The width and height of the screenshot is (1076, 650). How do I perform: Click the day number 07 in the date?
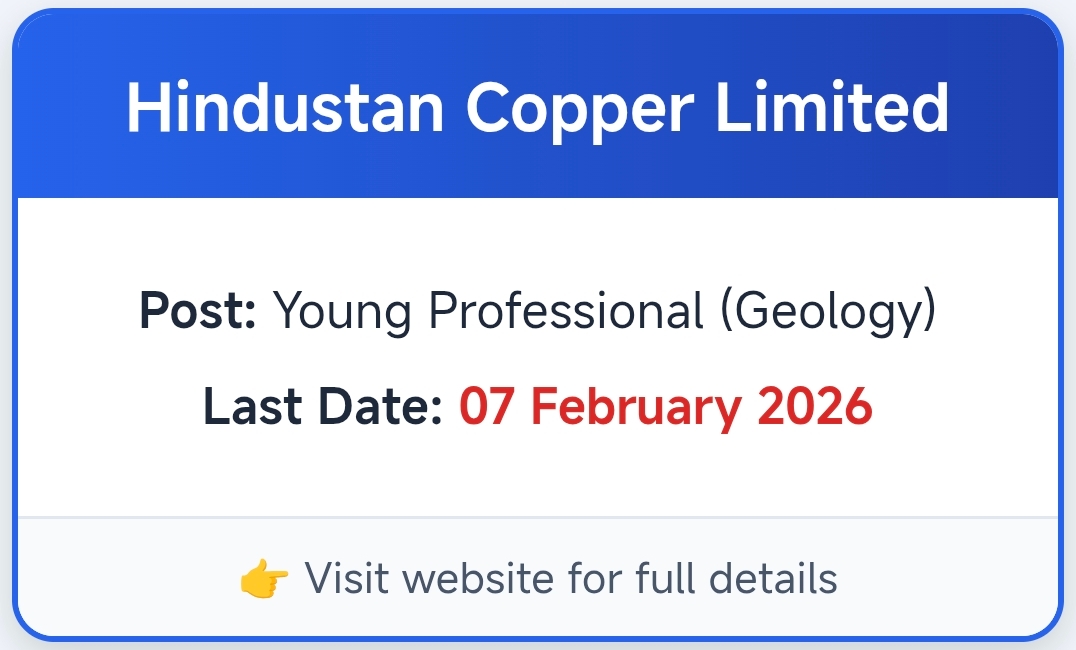pos(488,408)
